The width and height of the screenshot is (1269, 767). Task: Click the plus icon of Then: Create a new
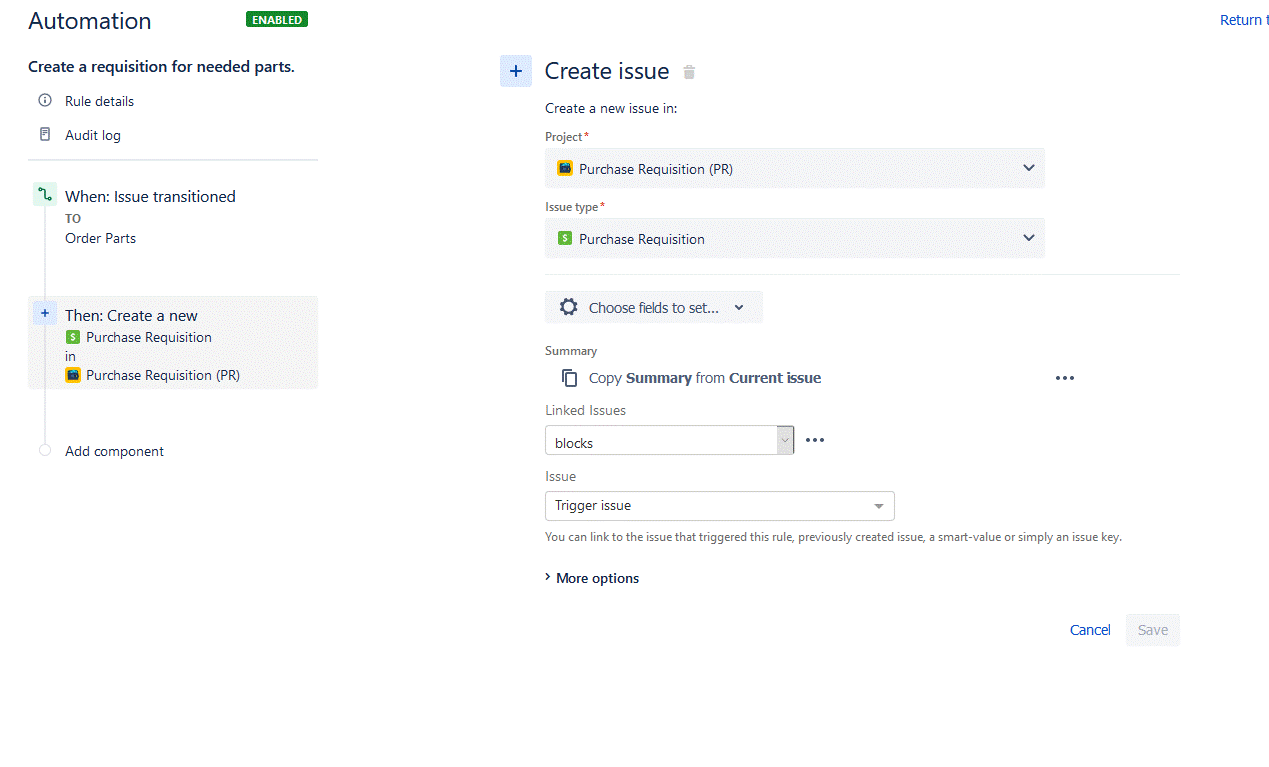[45, 314]
